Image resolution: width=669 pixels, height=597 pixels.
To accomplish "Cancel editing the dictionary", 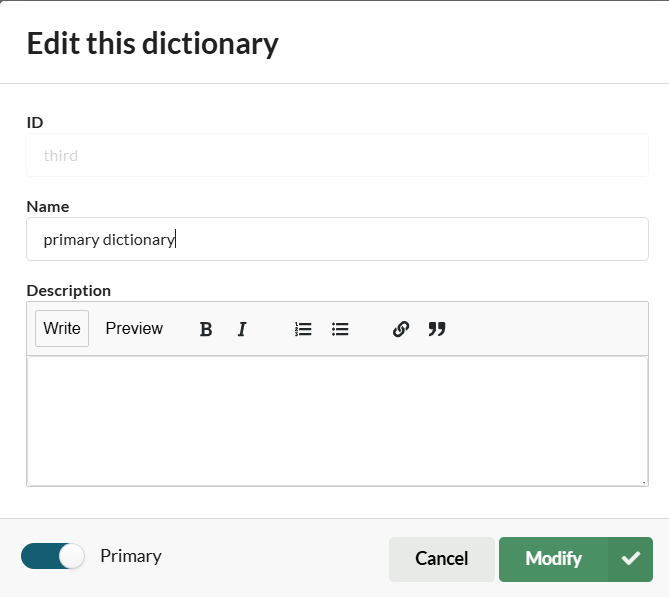I will pos(441,559).
